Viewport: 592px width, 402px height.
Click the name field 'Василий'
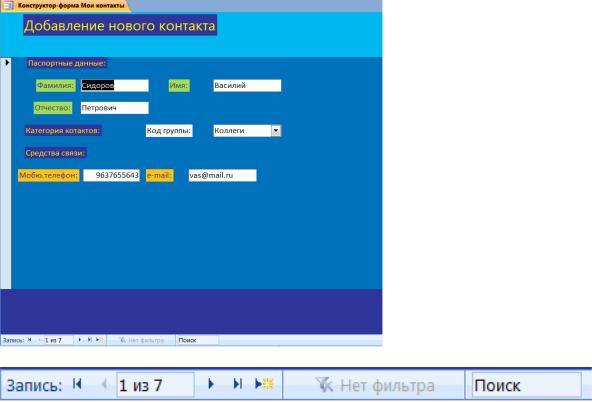click(247, 86)
